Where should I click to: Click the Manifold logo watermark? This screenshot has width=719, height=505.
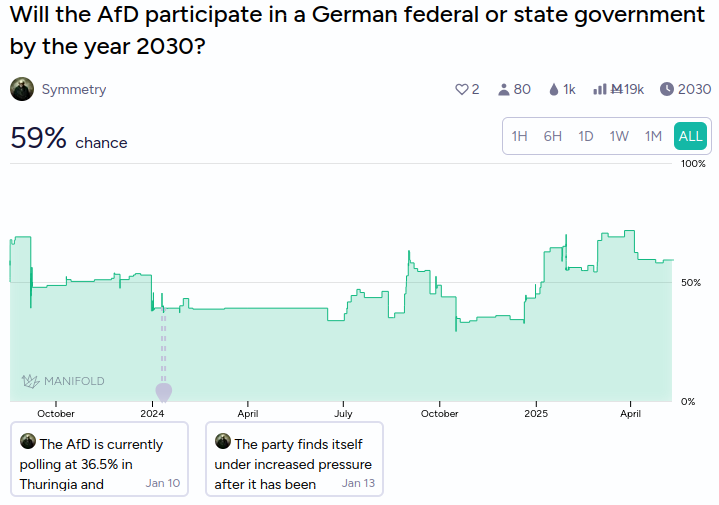(x=63, y=381)
